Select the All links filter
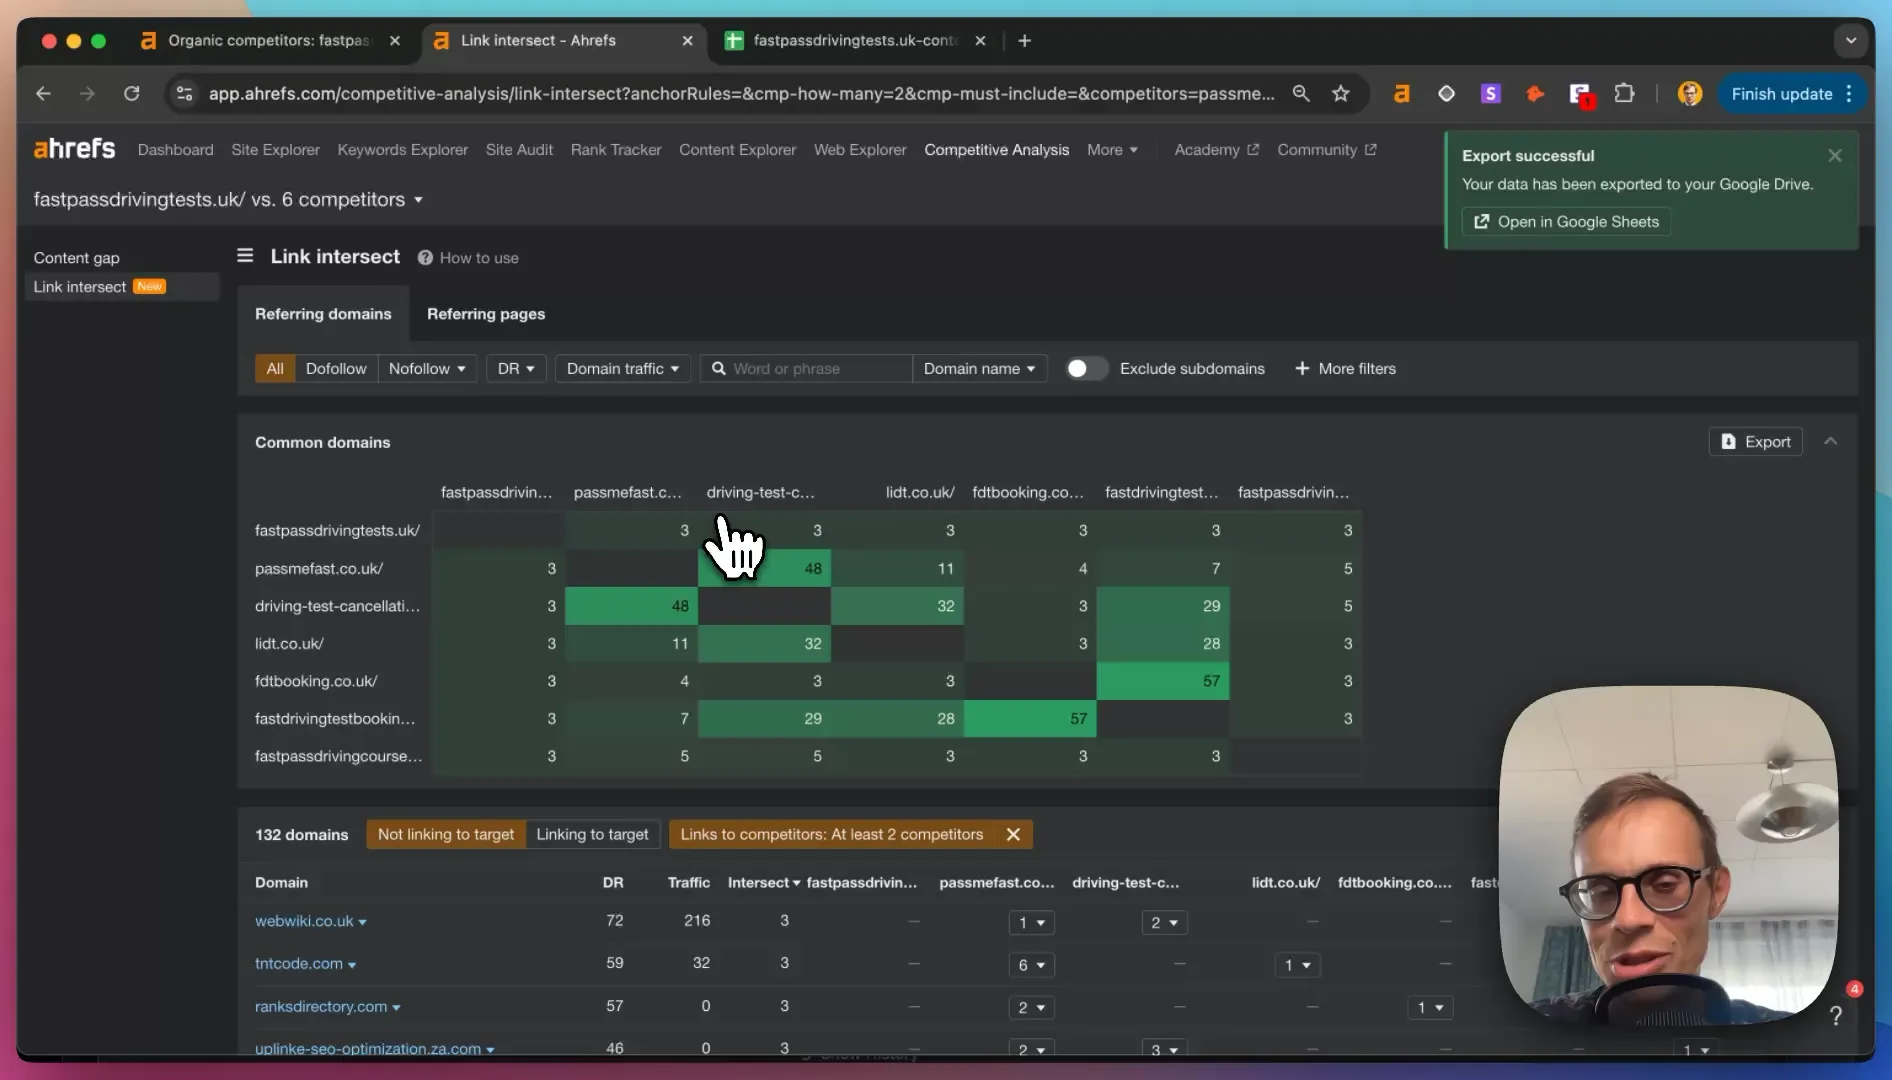Image resolution: width=1892 pixels, height=1080 pixels. [275, 369]
